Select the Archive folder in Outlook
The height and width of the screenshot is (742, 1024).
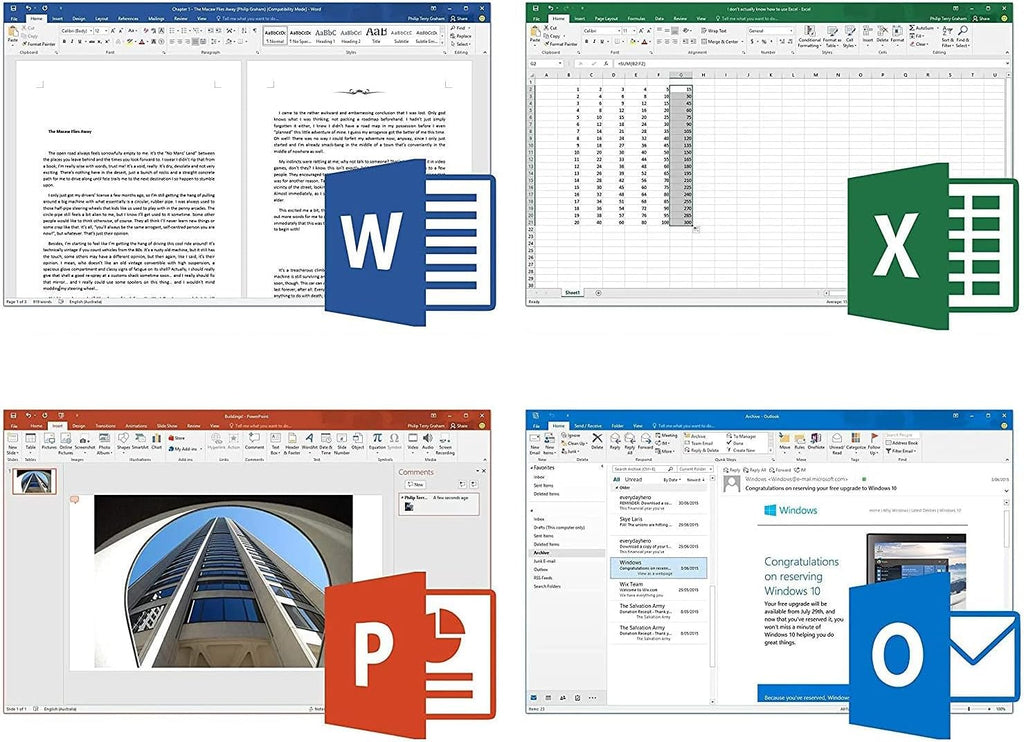coord(541,553)
